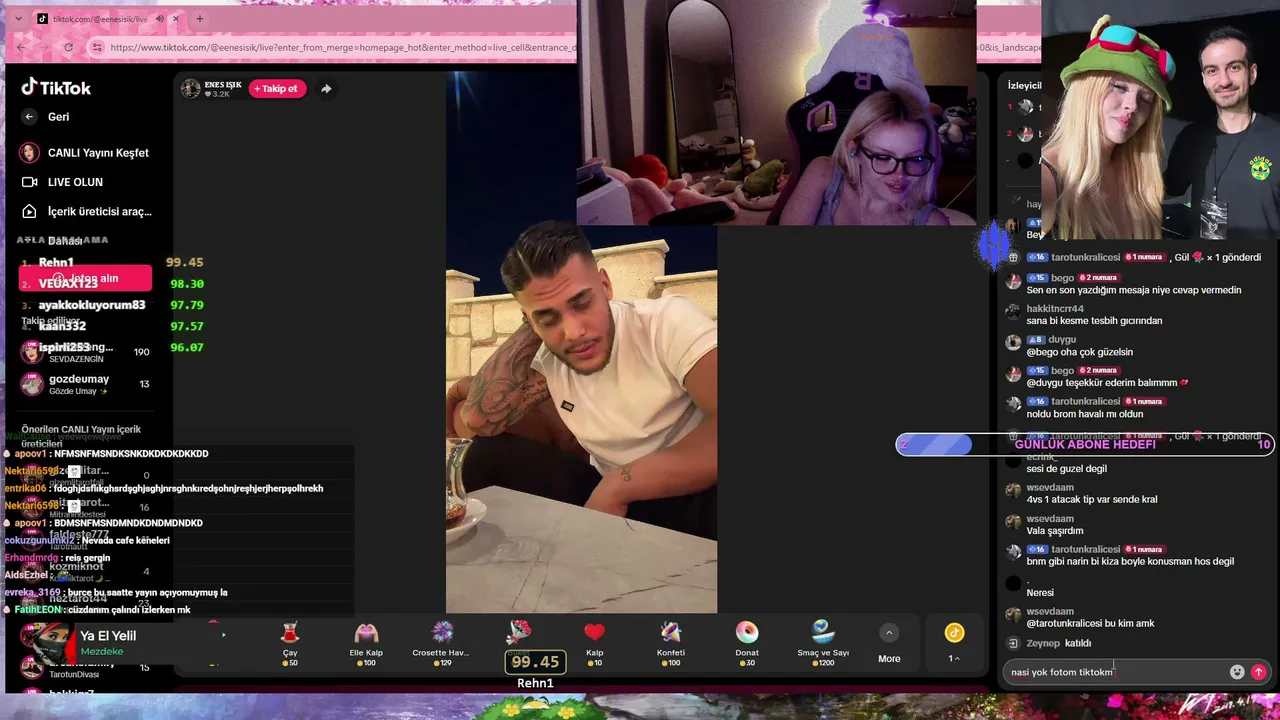Click the 'Zeynep katıldı' join notice
Screen dimensions: 1280x720
[1058, 643]
